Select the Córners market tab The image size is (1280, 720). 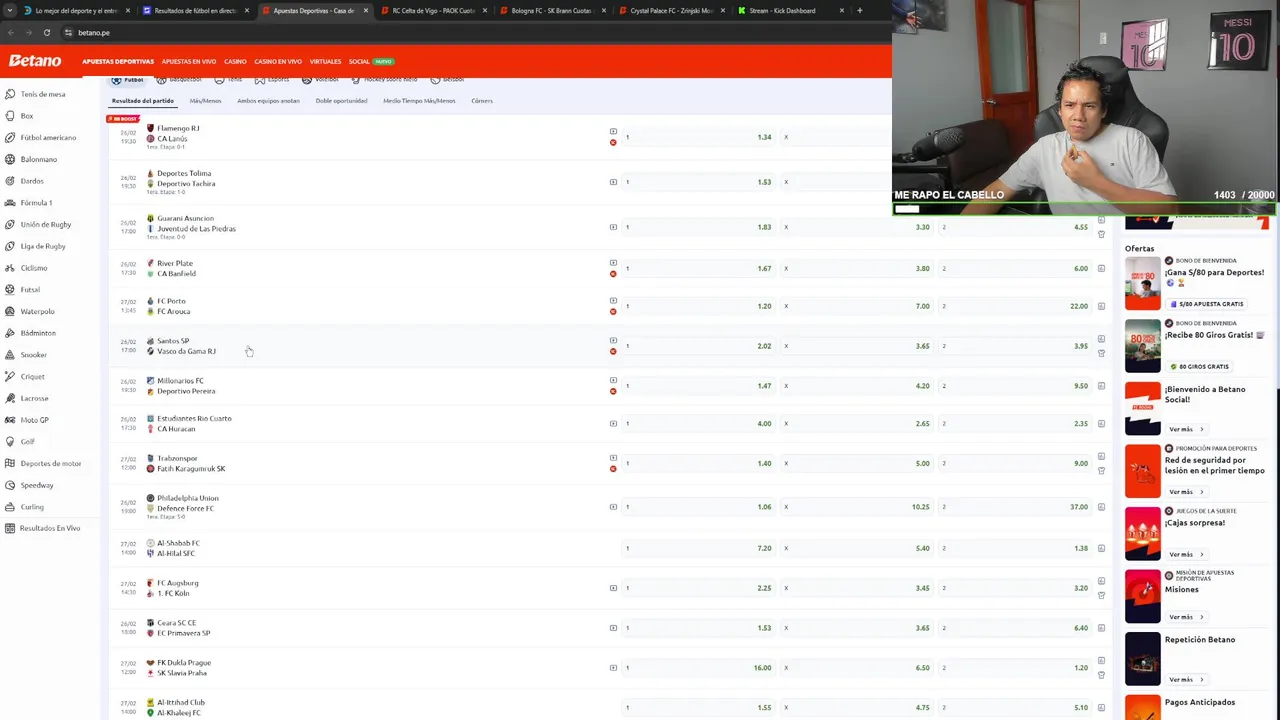[x=482, y=101]
